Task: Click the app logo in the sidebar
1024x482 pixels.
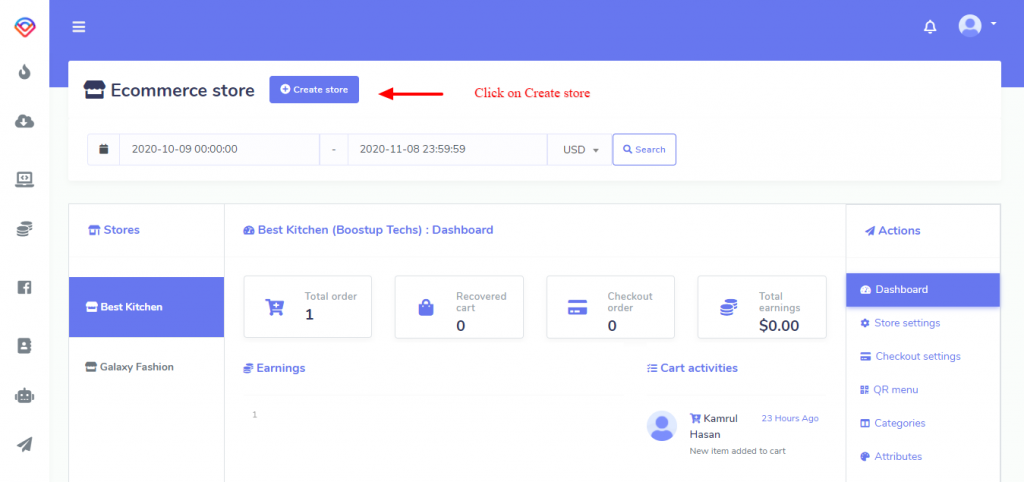Action: click(x=25, y=27)
